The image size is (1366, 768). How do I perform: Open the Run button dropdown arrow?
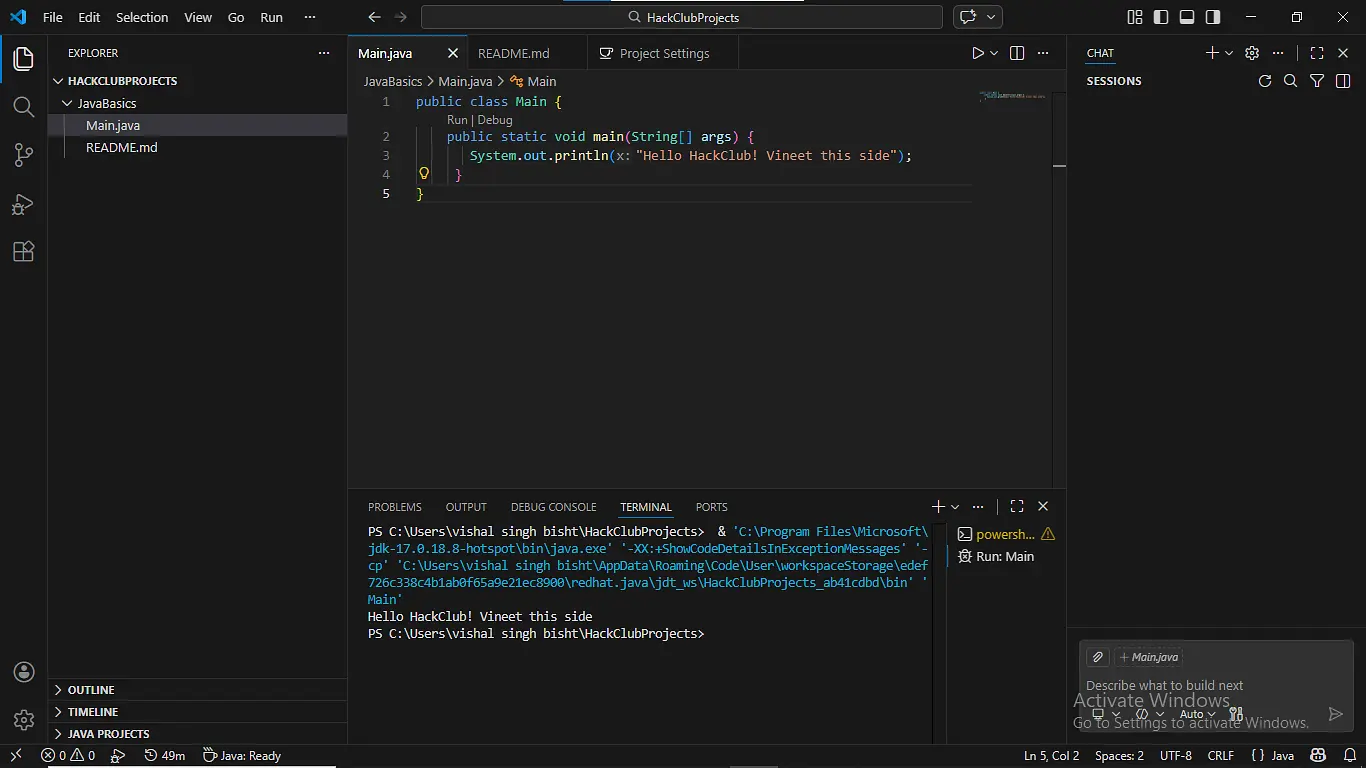(991, 53)
